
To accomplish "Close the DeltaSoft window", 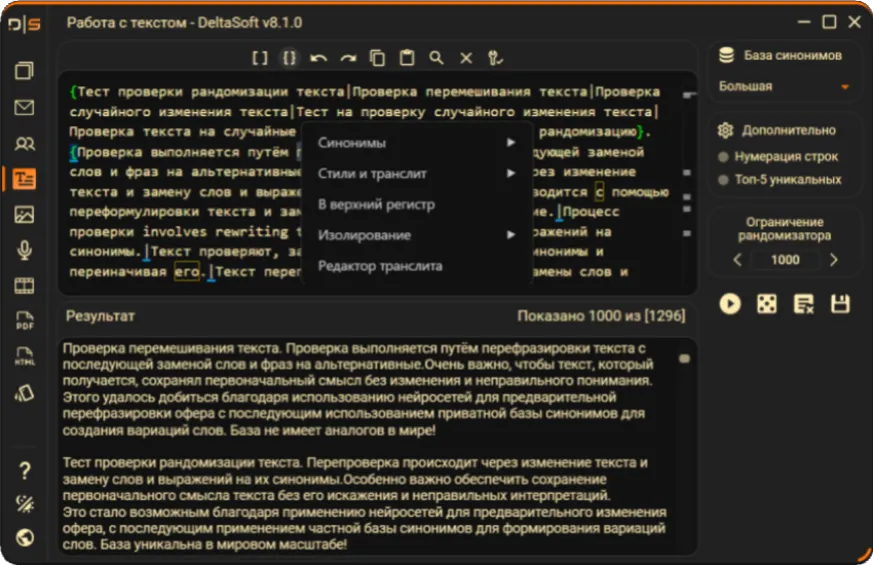I will click(x=855, y=22).
